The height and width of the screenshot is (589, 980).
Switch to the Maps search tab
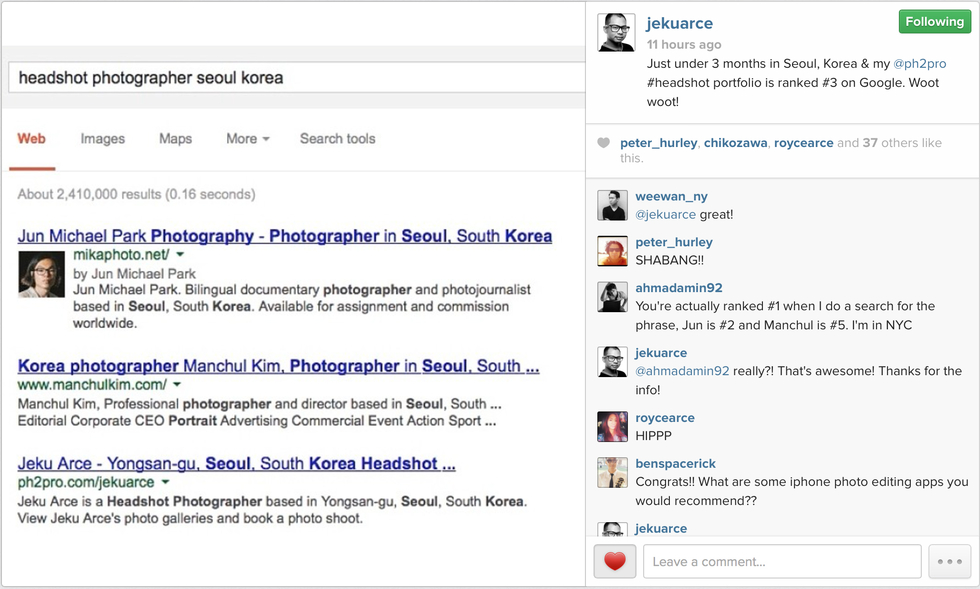click(175, 139)
